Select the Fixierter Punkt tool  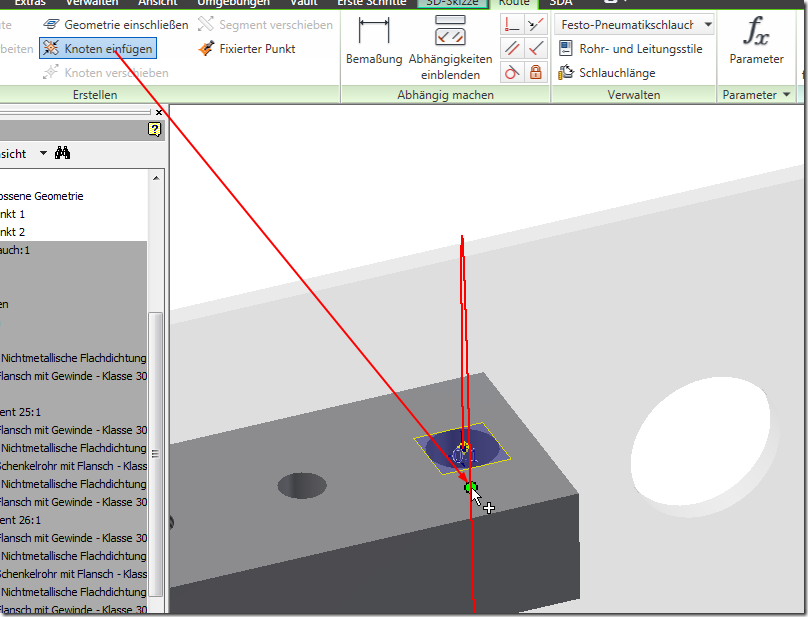click(247, 48)
